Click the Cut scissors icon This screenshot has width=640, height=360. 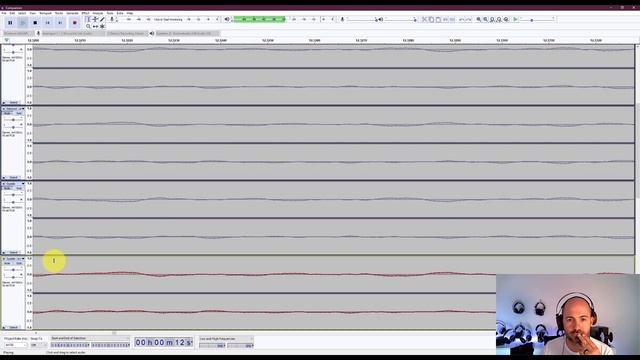point(424,19)
